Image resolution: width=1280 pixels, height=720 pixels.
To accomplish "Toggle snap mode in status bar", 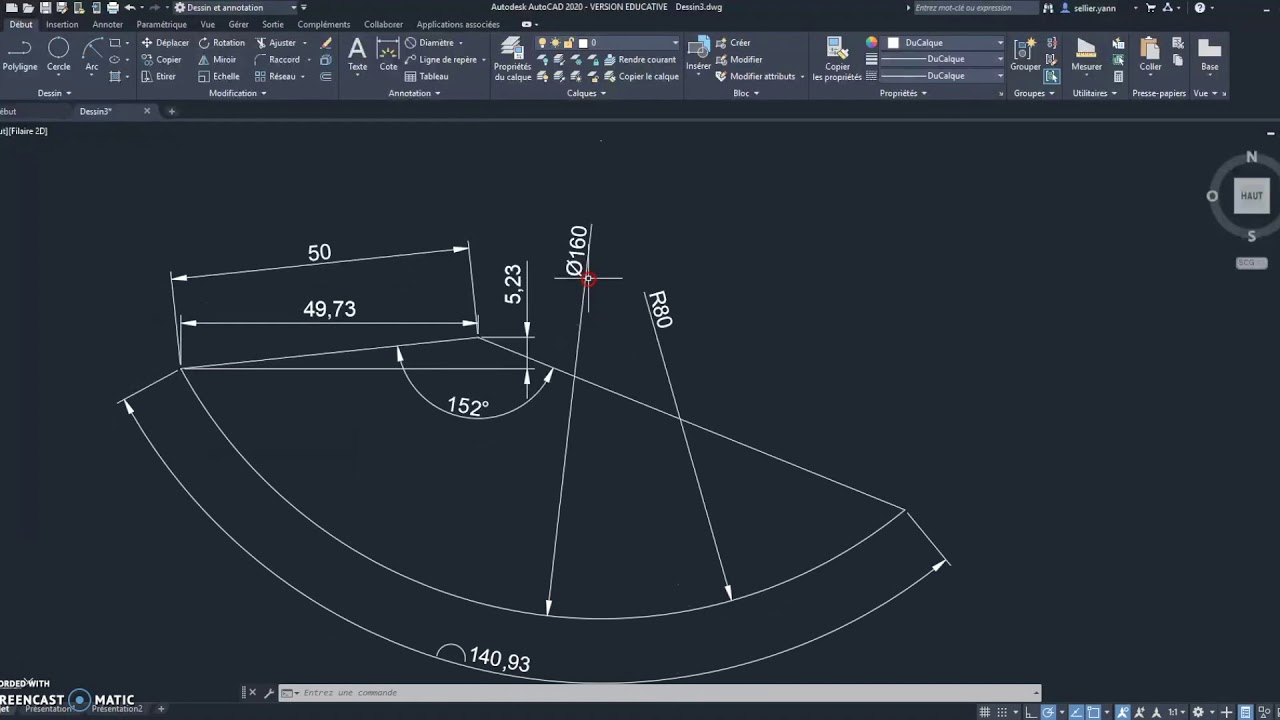I will point(1004,712).
